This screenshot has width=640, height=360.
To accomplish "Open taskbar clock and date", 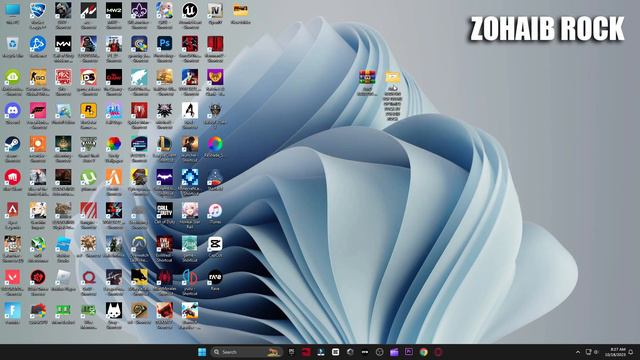I will 615,352.
